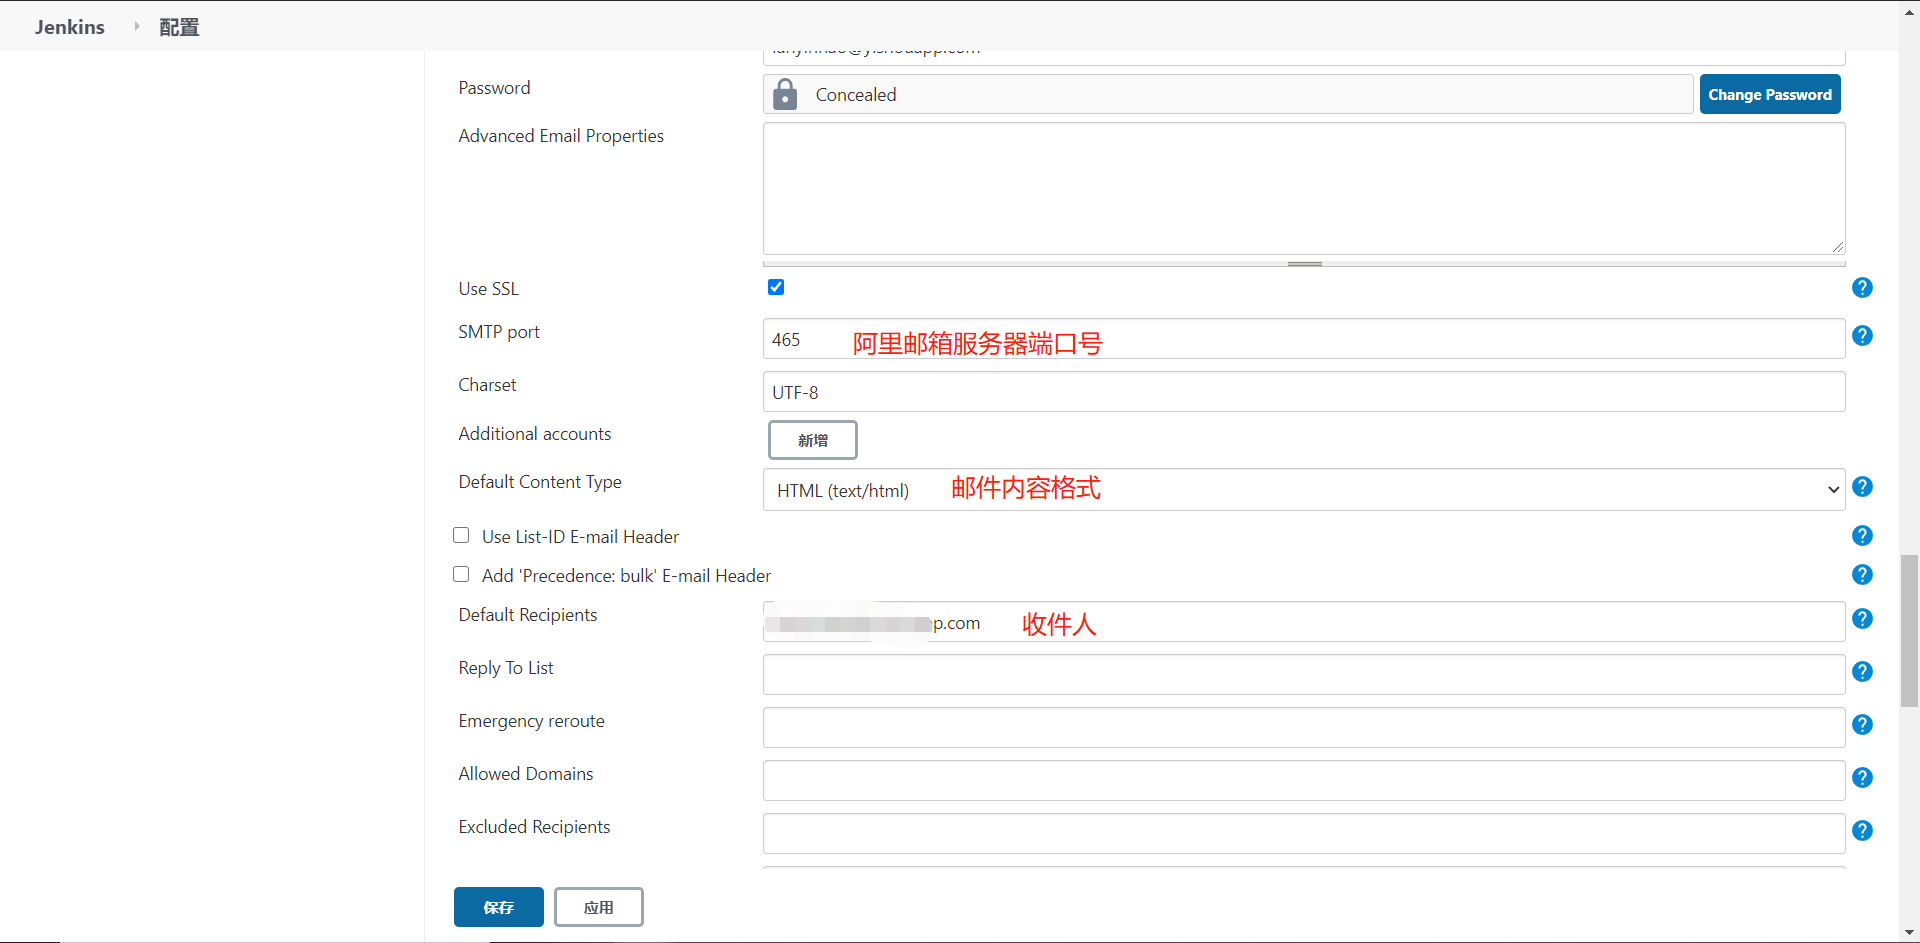Image resolution: width=1920 pixels, height=943 pixels.
Task: Show help for Default Content Type
Action: tap(1862, 487)
